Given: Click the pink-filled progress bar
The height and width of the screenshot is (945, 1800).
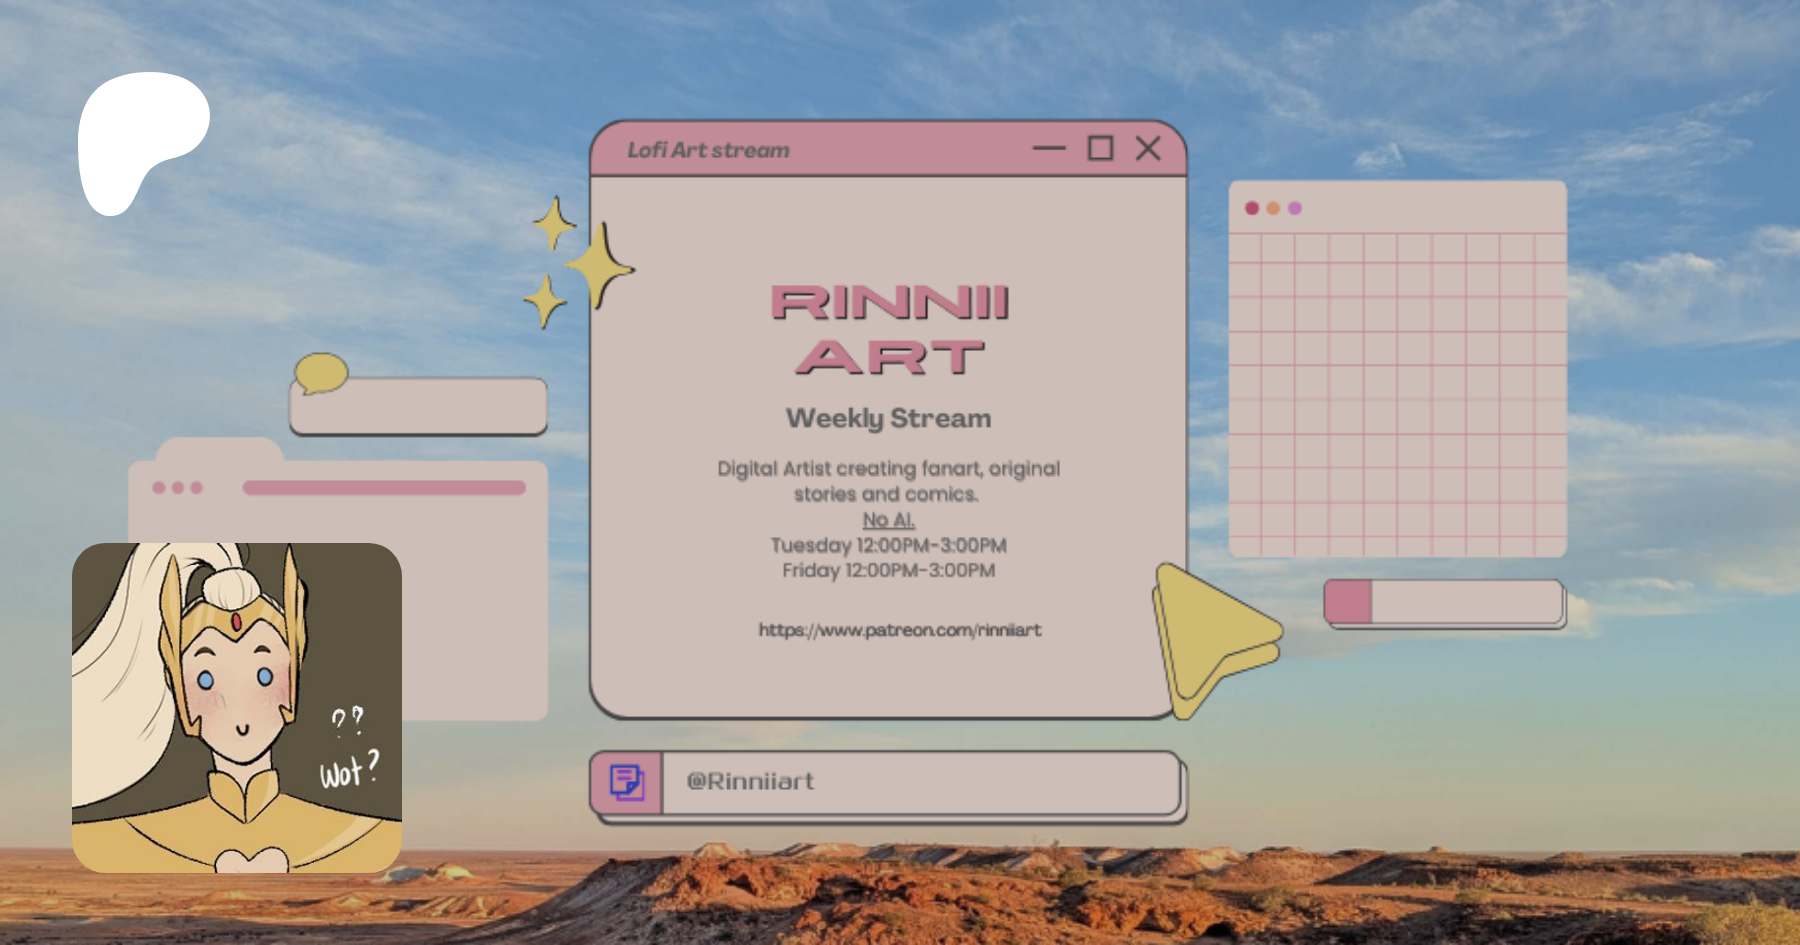Looking at the screenshot, I should 1443,602.
